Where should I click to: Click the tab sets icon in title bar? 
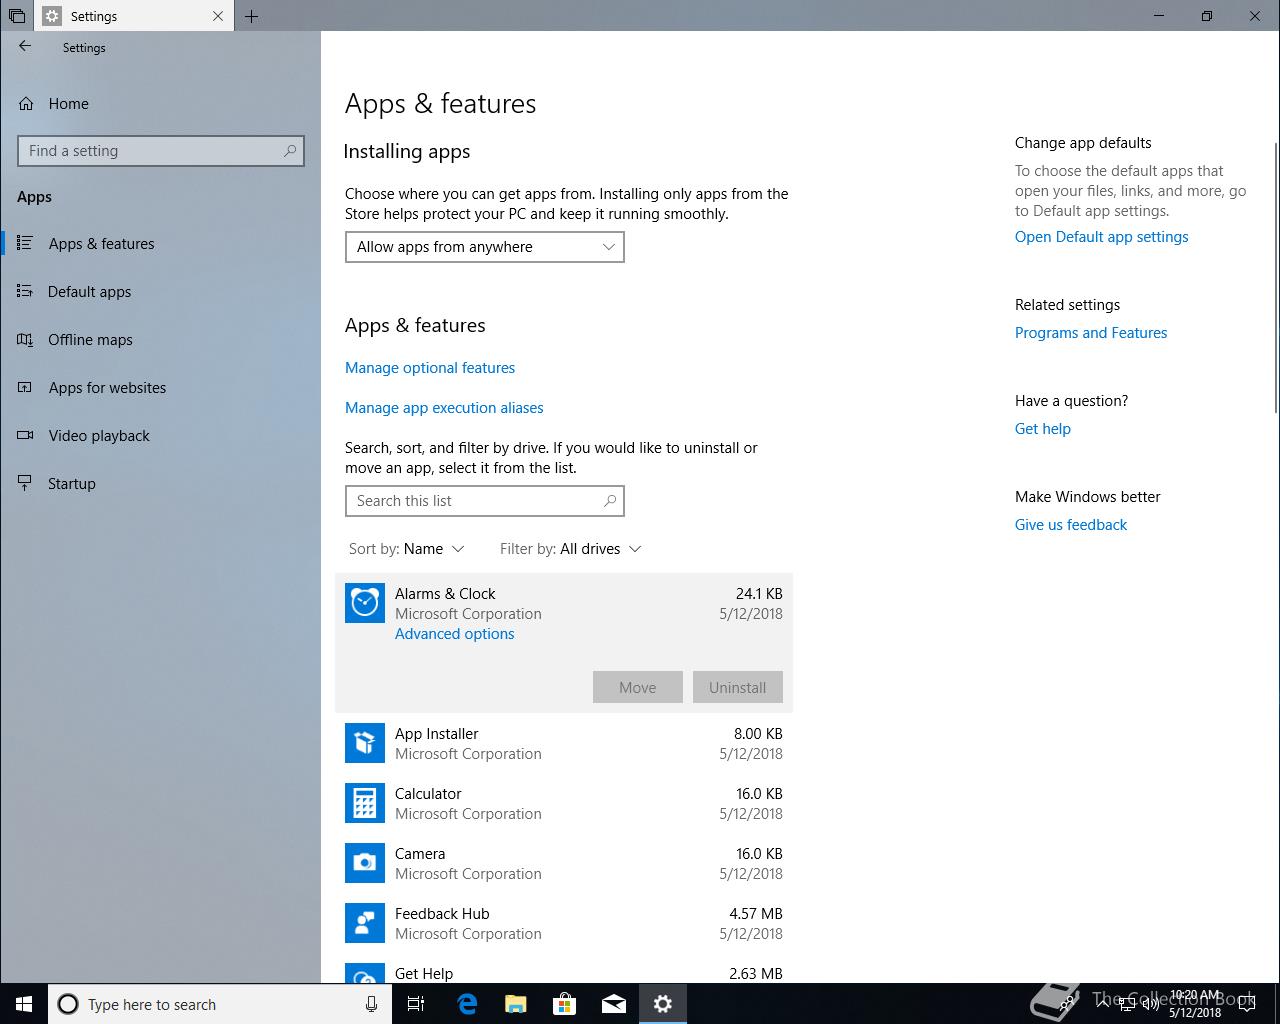(17, 16)
